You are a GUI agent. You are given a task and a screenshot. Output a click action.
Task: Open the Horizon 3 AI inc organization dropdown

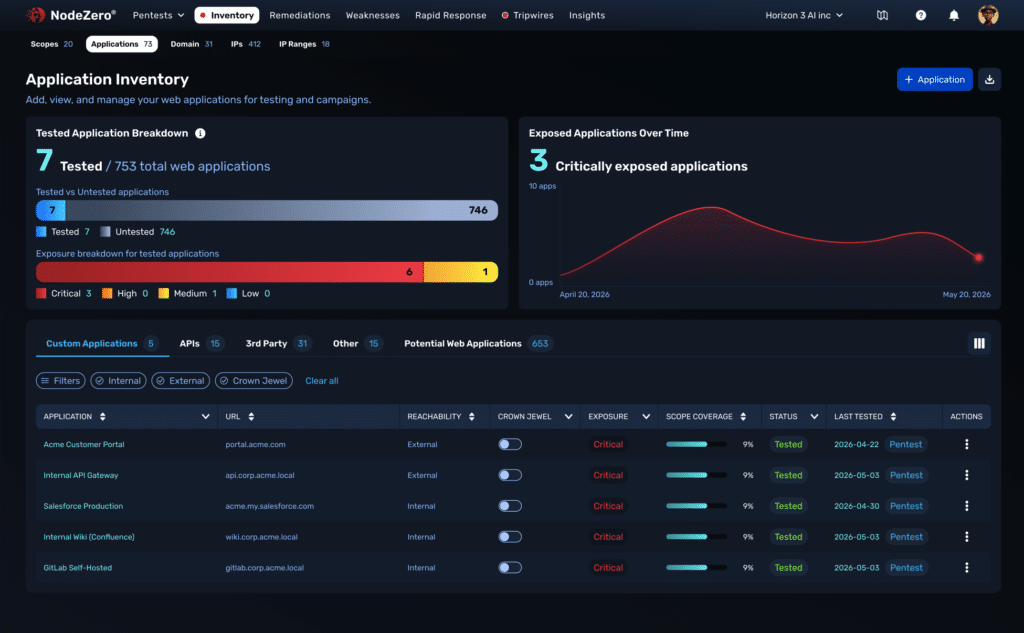coord(804,15)
